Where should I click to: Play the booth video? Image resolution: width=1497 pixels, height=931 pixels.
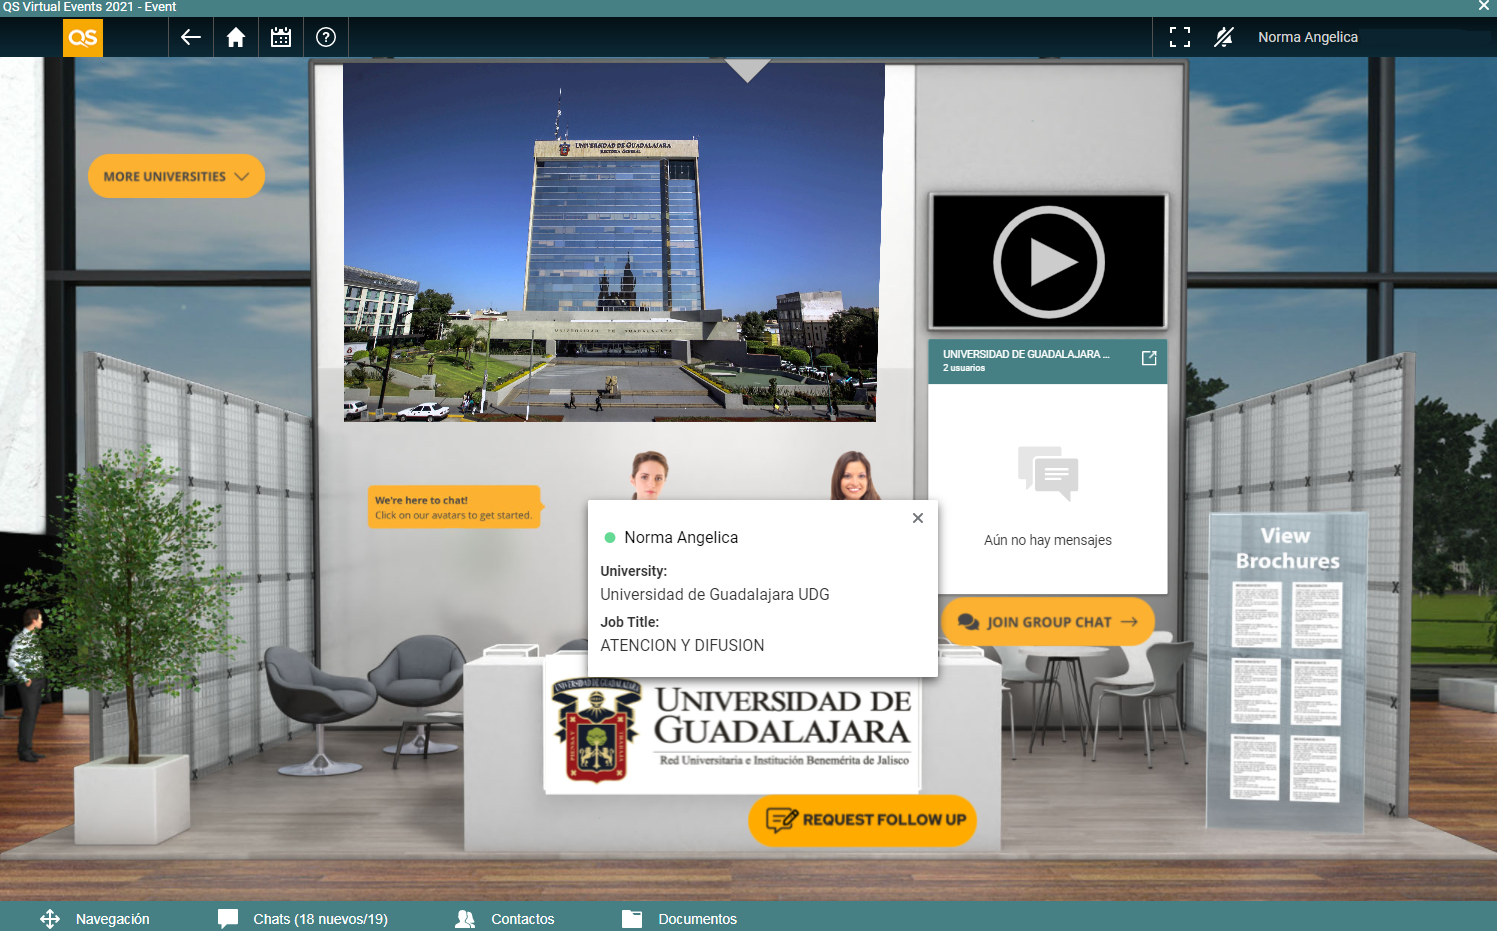pyautogui.click(x=1048, y=262)
